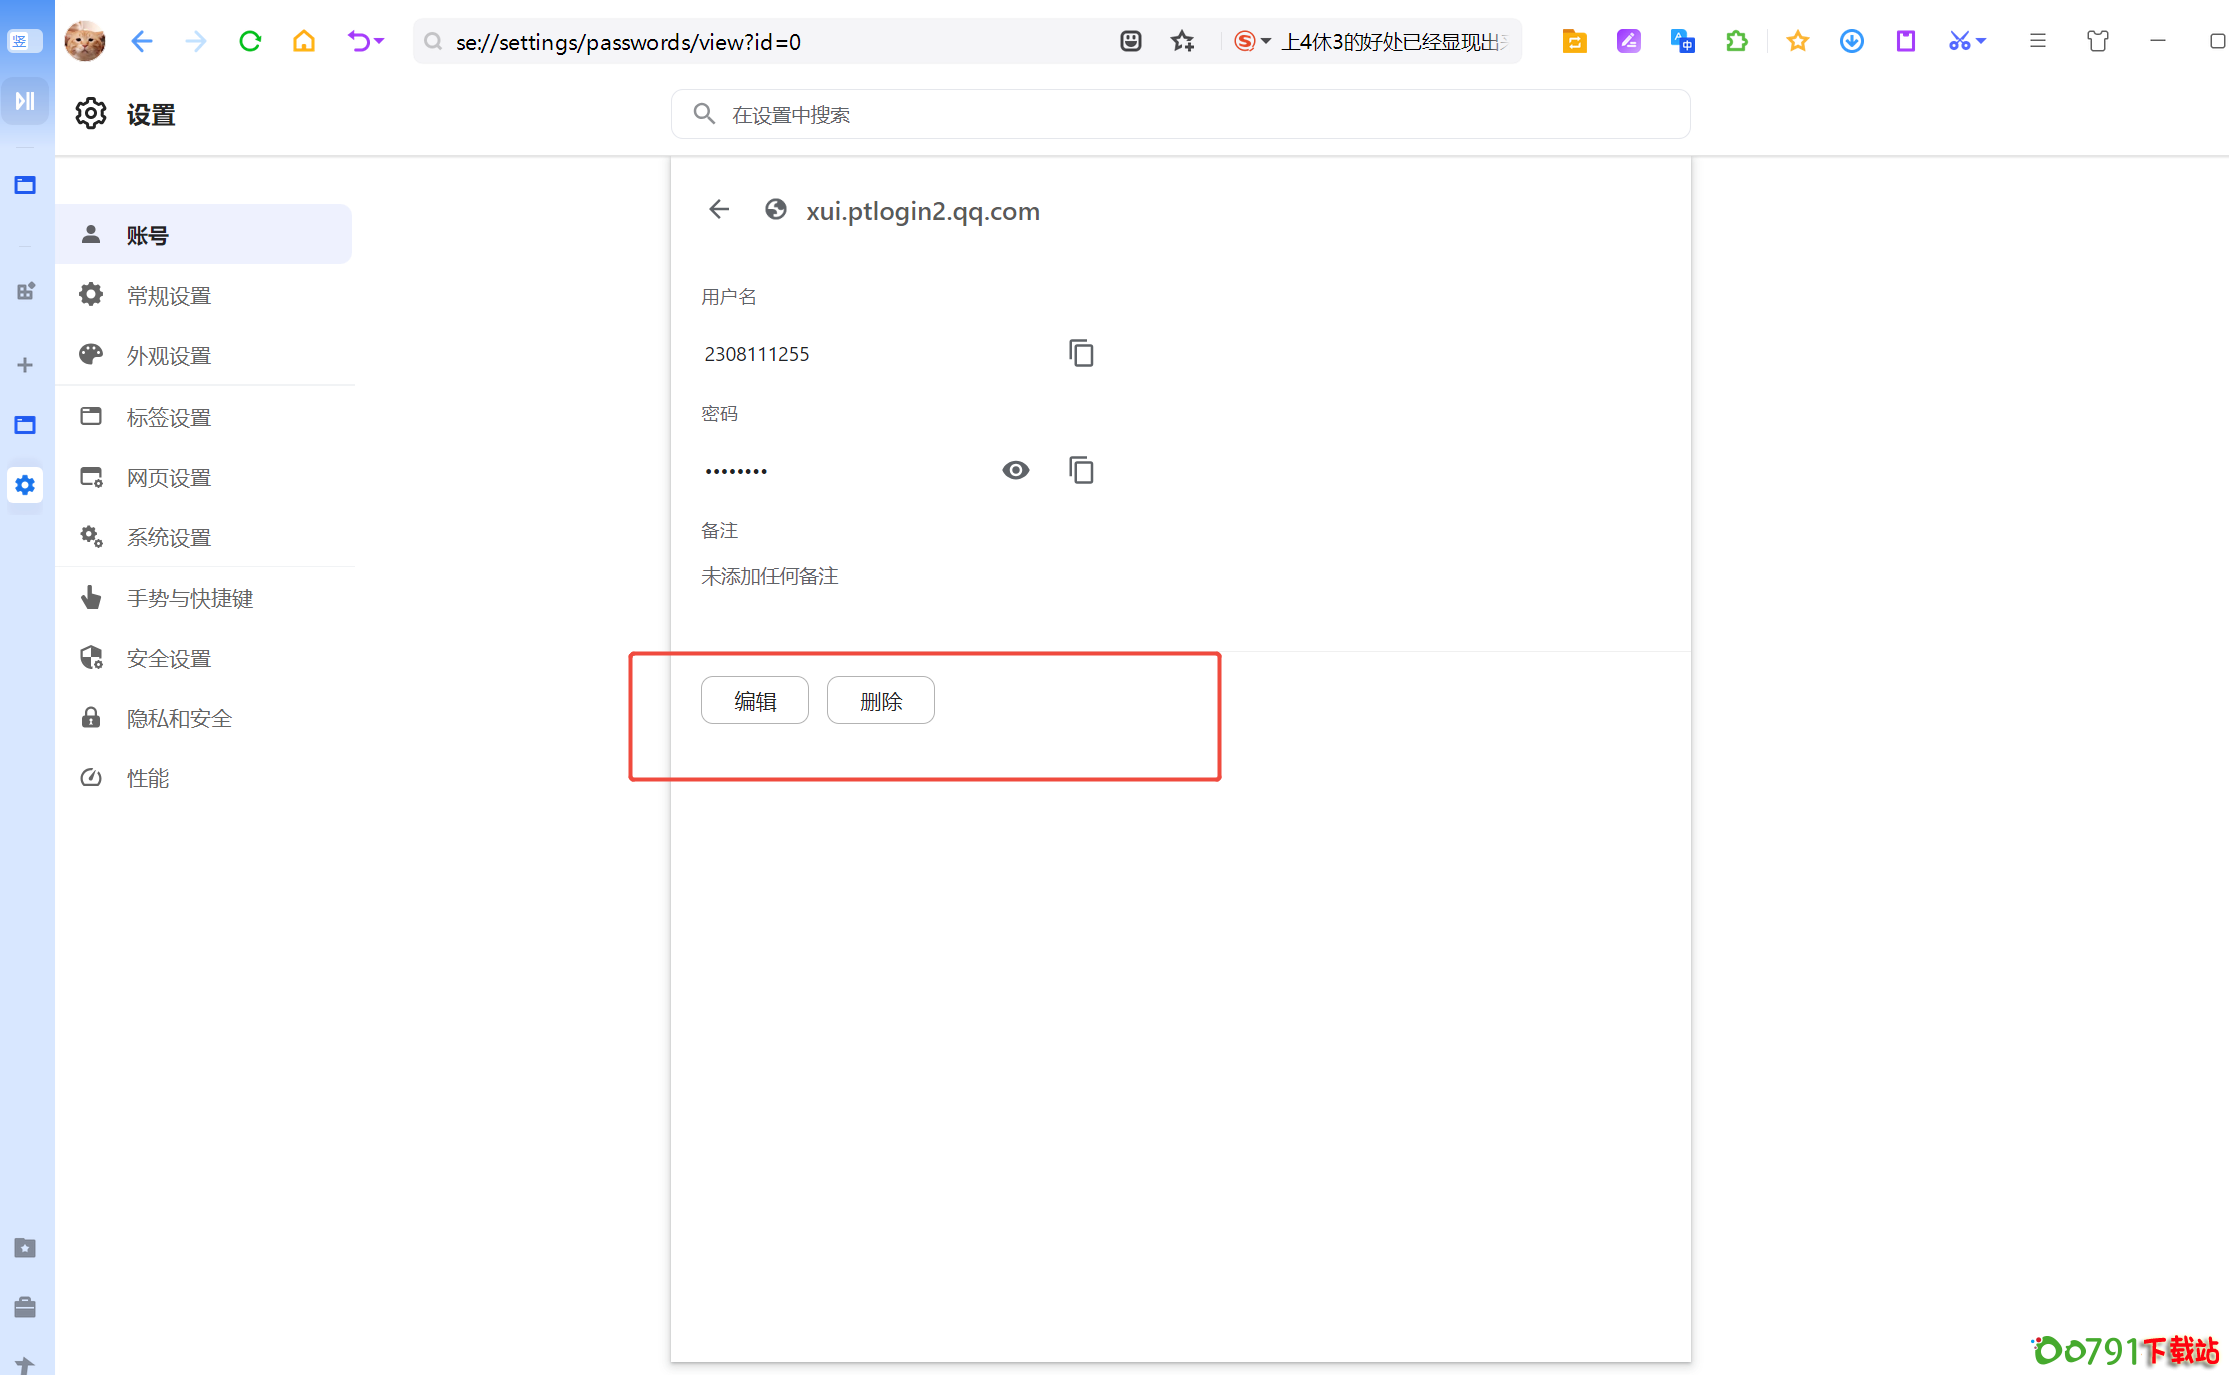Open the browser hamburger main menu
The width and height of the screenshot is (2229, 1375).
click(x=2037, y=42)
